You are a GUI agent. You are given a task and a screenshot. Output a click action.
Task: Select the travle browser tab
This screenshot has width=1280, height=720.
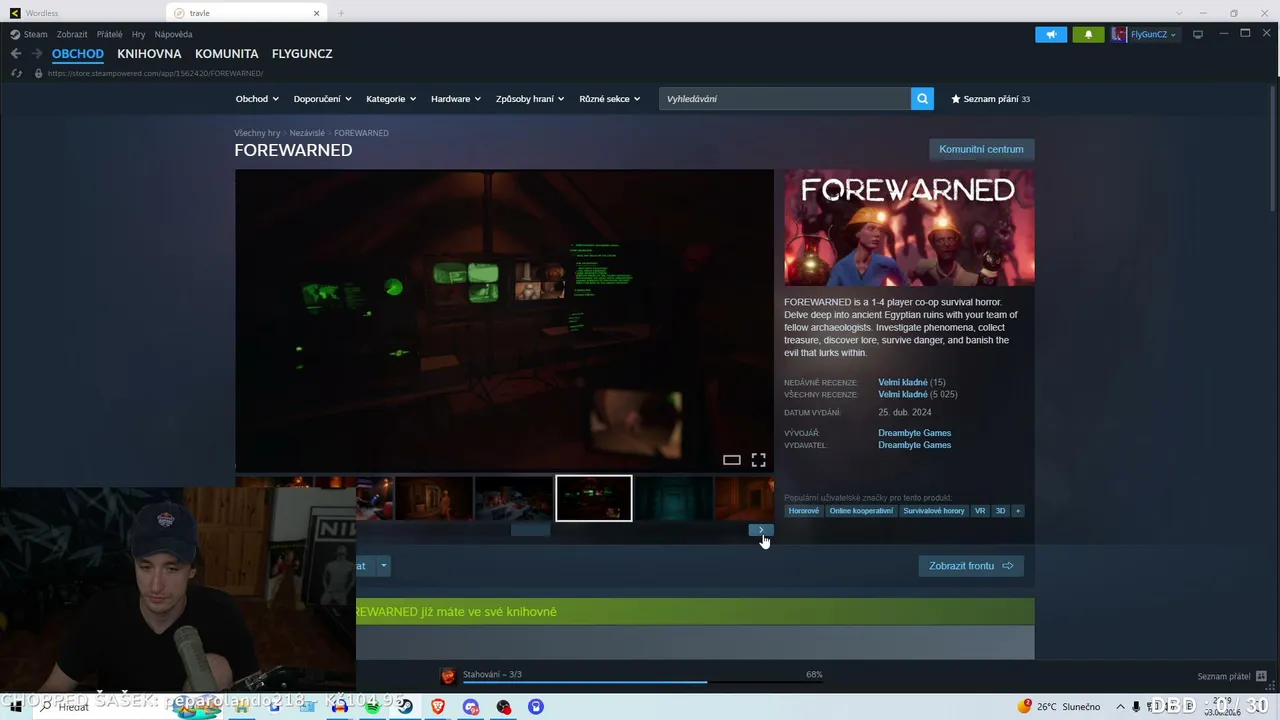(x=247, y=13)
